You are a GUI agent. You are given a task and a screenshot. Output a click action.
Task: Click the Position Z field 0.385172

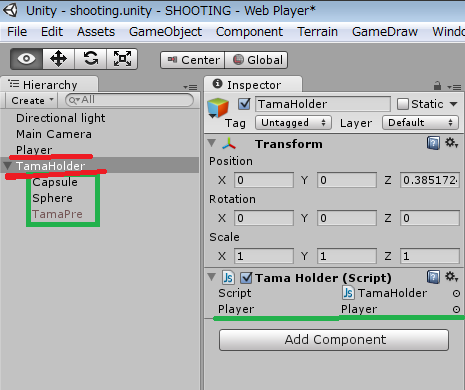[430, 180]
